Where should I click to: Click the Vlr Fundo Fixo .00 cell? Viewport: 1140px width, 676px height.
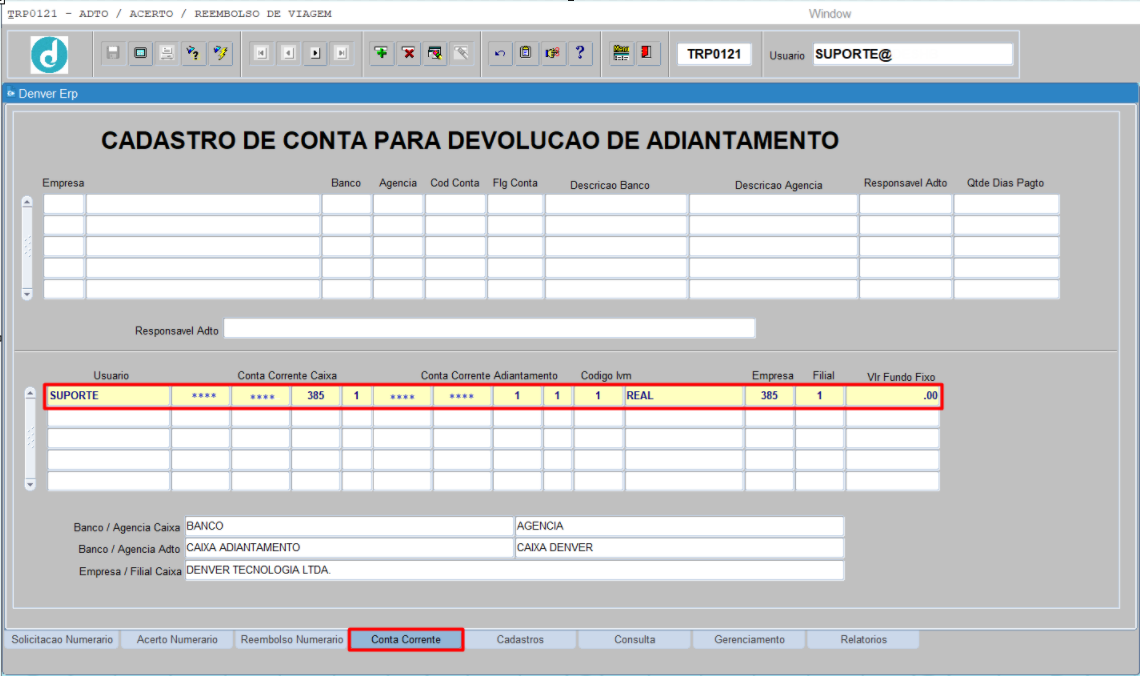pyautogui.click(x=892, y=396)
